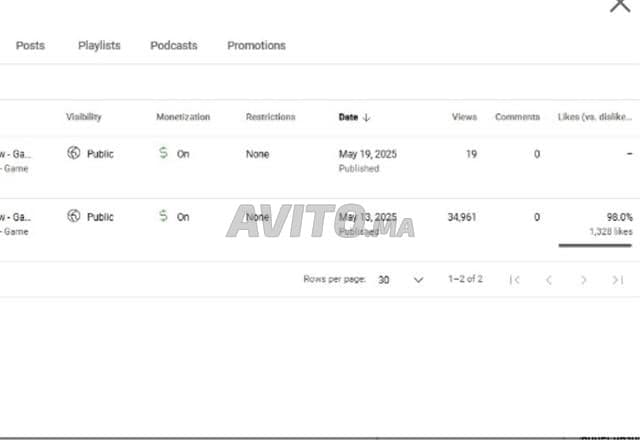Click the dollar icon for May 19 video
The width and height of the screenshot is (640, 440).
[163, 153]
